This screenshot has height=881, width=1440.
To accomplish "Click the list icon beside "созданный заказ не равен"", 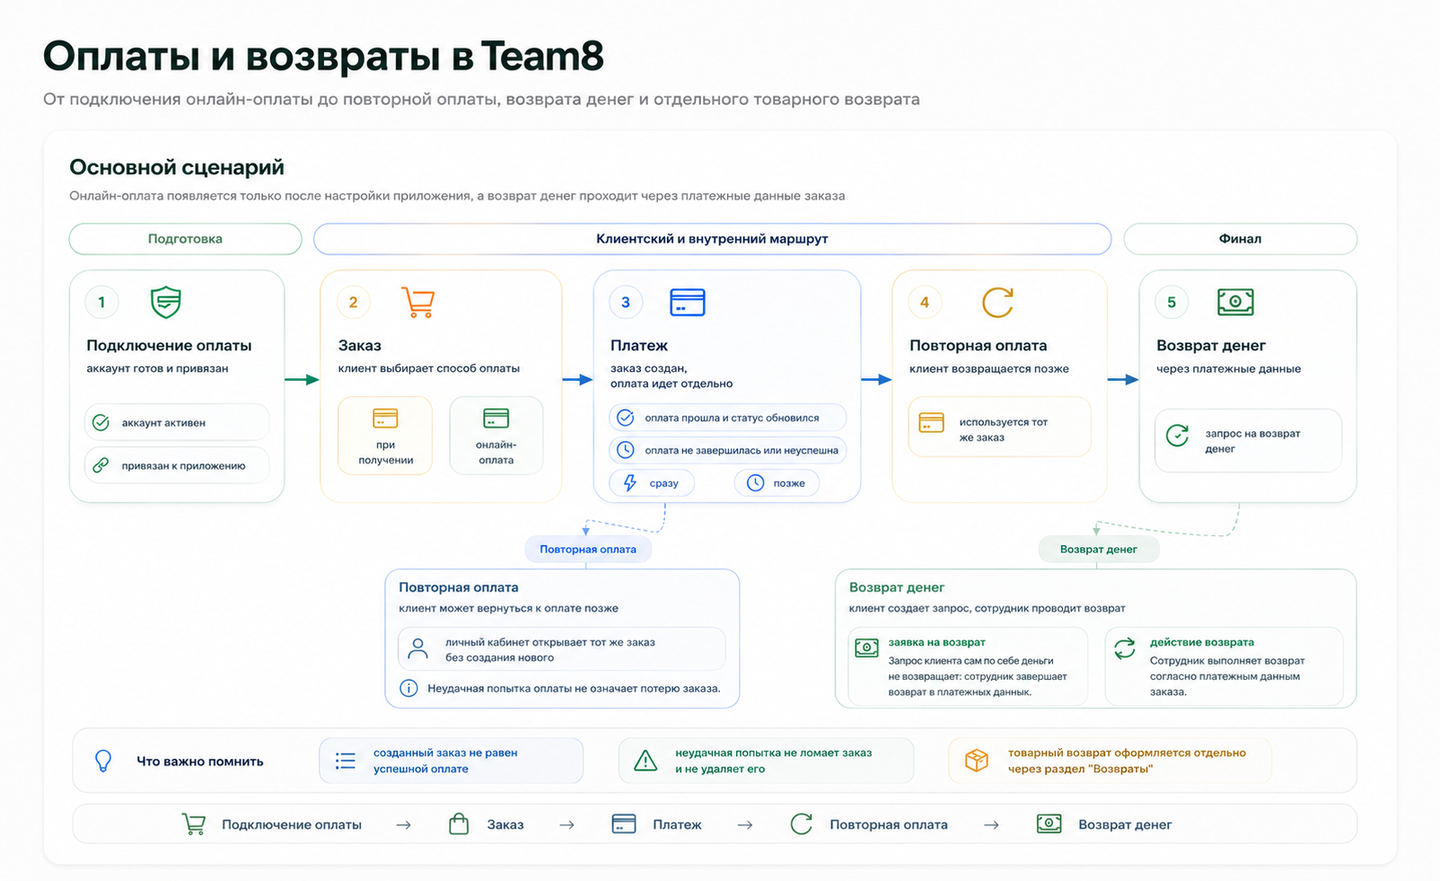I will pos(346,761).
